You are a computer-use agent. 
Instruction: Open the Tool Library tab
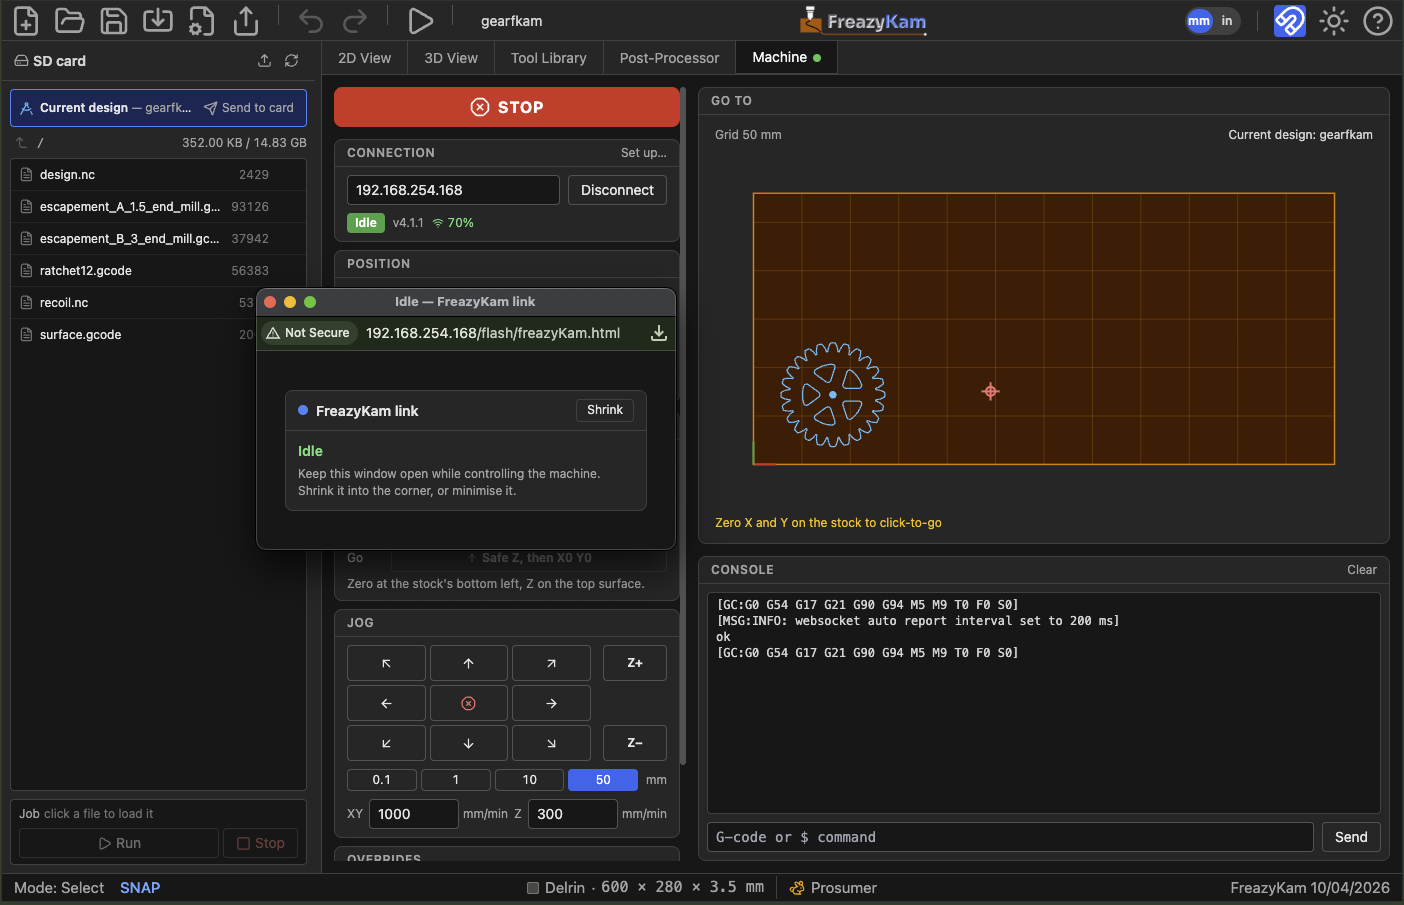(x=549, y=58)
